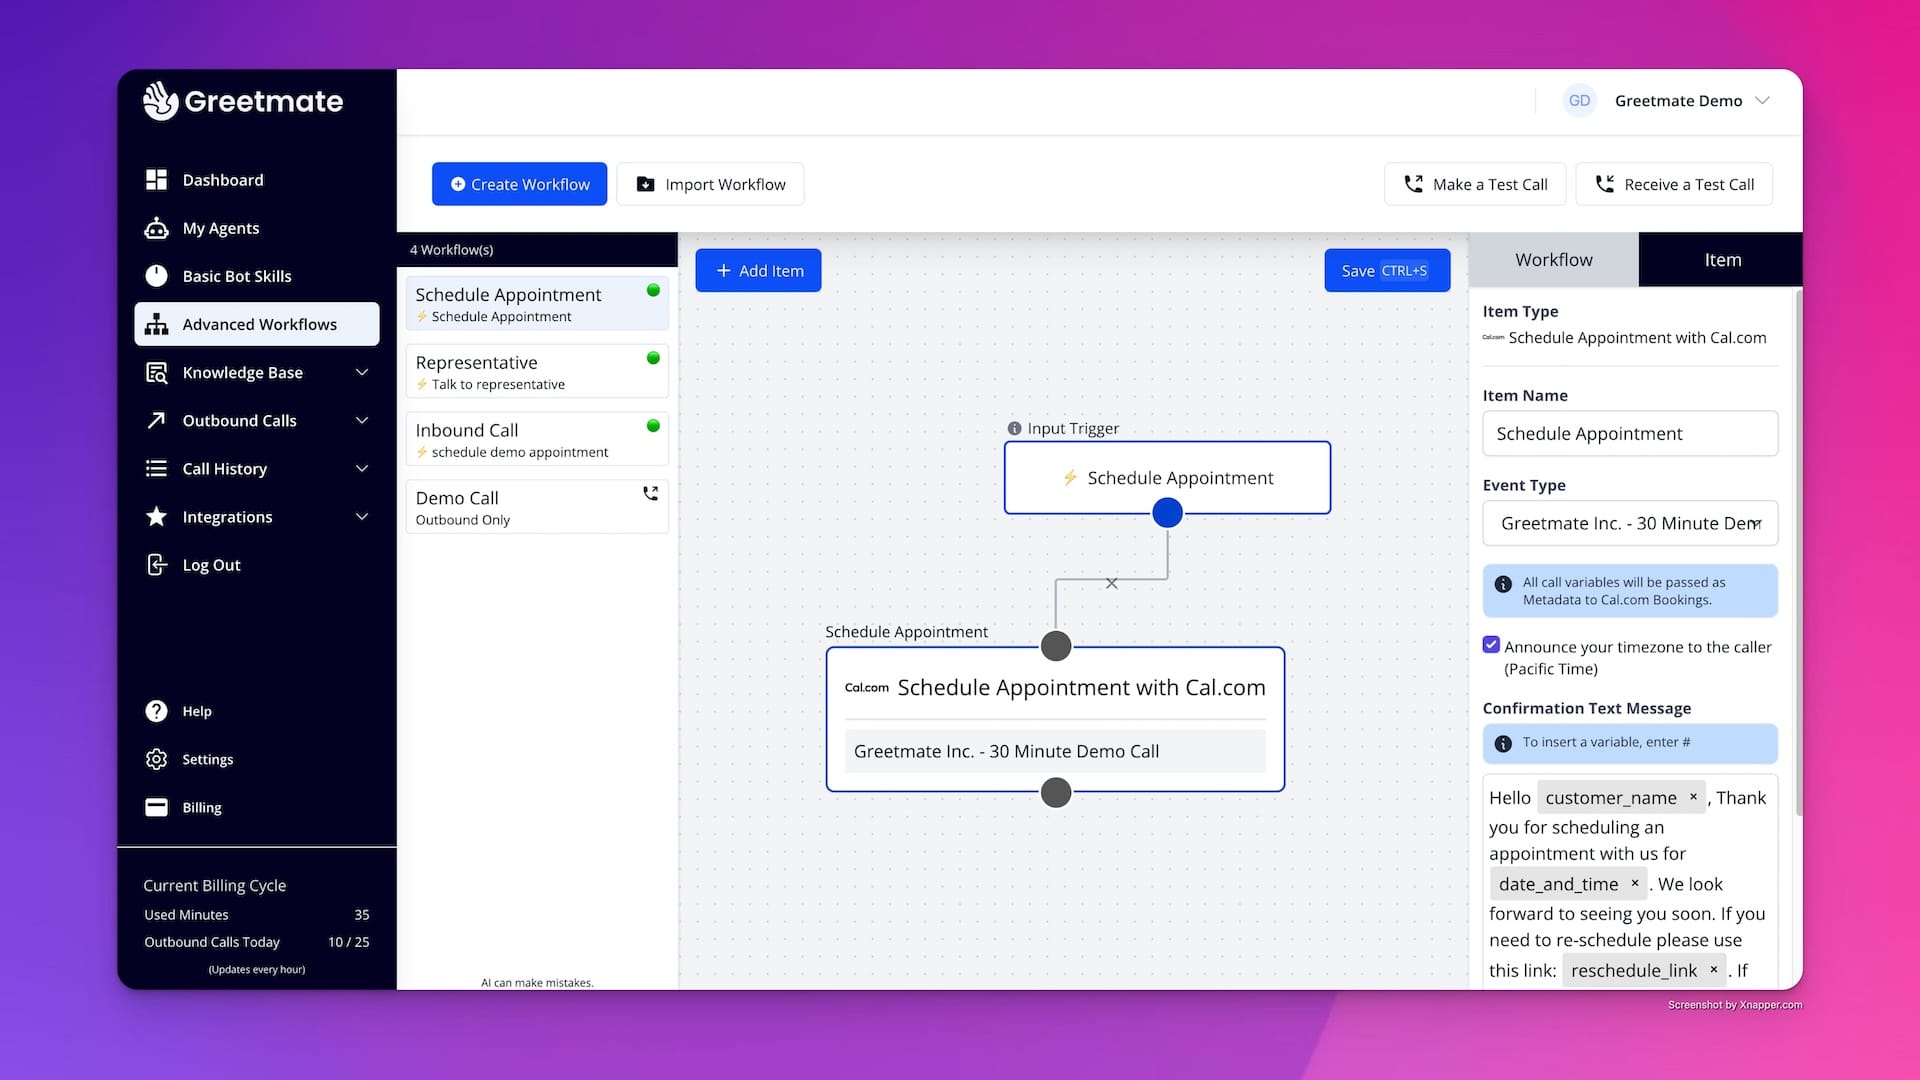Switch to the Item tab

pos(1722,259)
